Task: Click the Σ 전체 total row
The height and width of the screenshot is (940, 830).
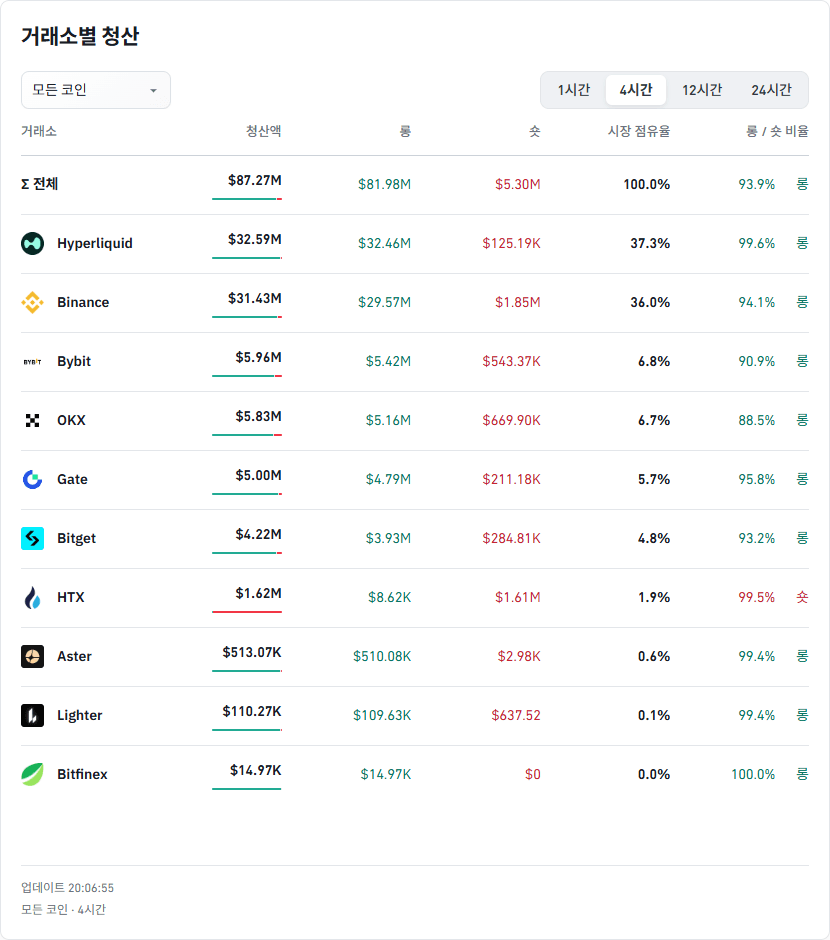Action: click(x=415, y=185)
